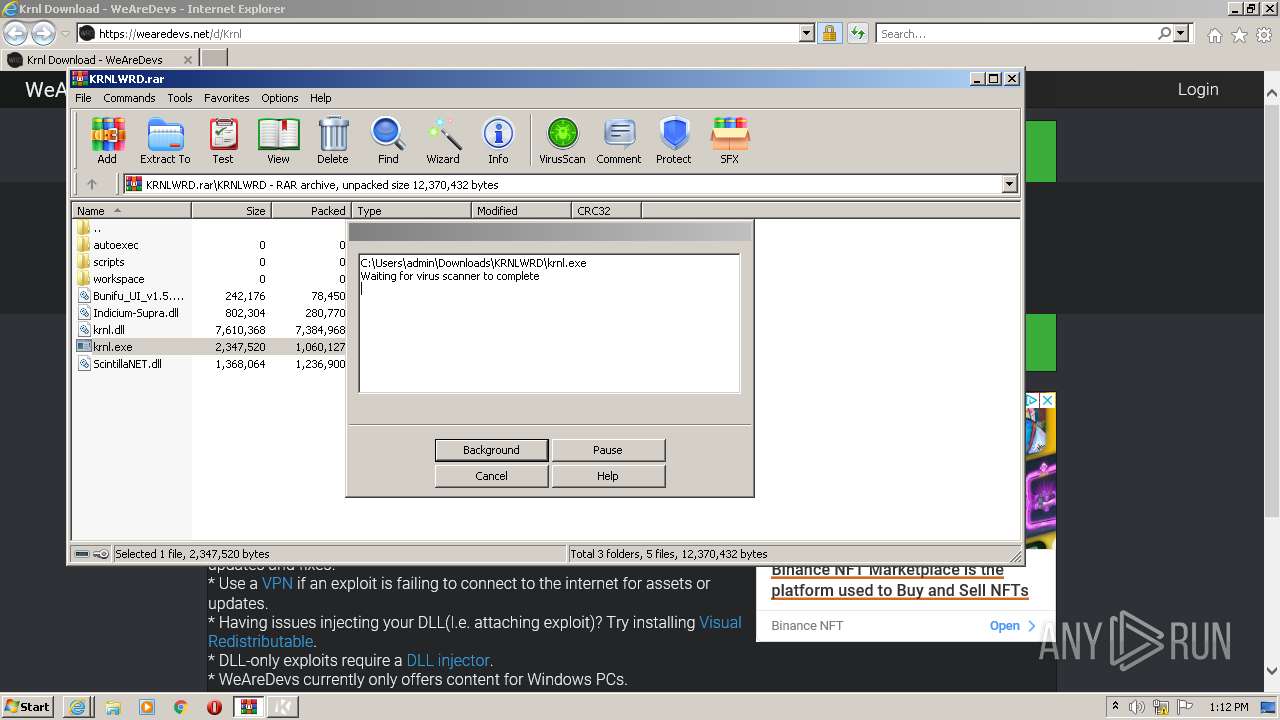Click the drive icon in WinRAR status bar

tap(82, 554)
